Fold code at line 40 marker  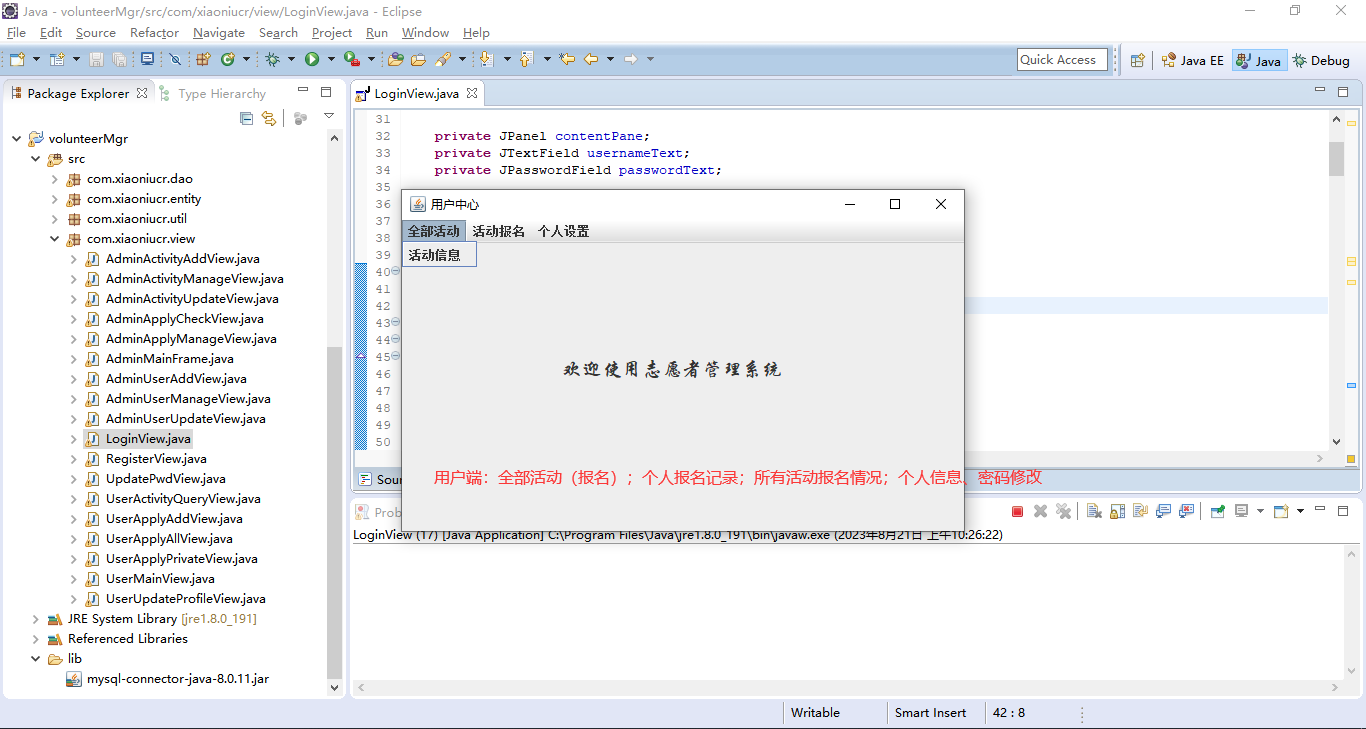[395, 271]
